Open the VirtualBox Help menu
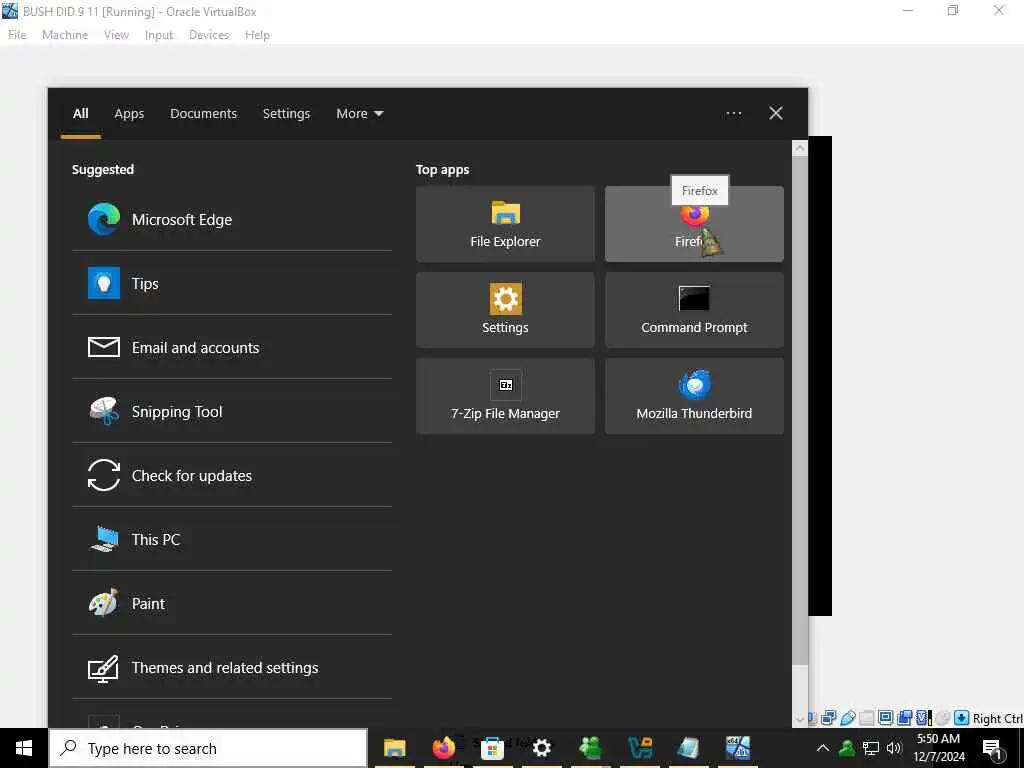 257,35
